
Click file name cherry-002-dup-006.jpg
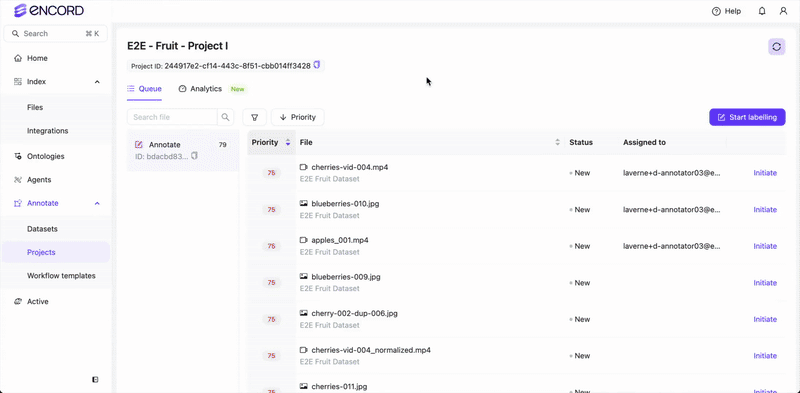[x=355, y=313]
